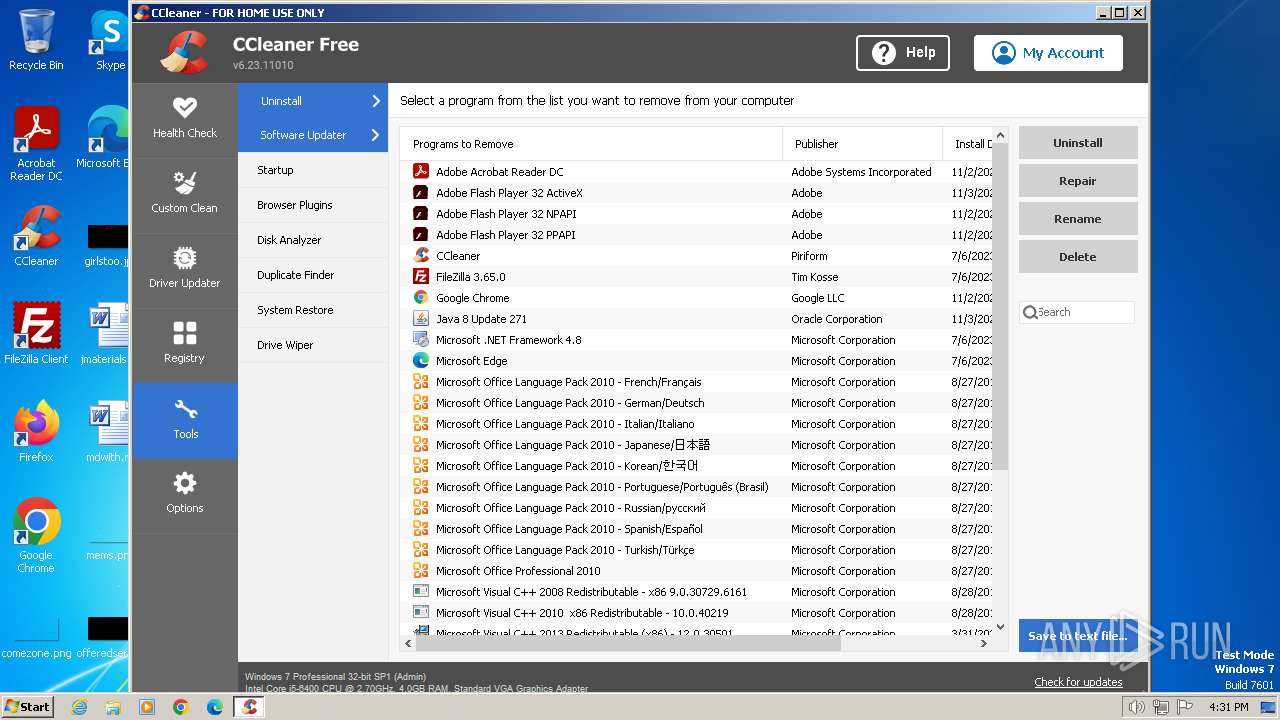Select the Adobe Acrobat Reader DC icon in the program list
Screen dimensions: 1280x720
[421, 172]
